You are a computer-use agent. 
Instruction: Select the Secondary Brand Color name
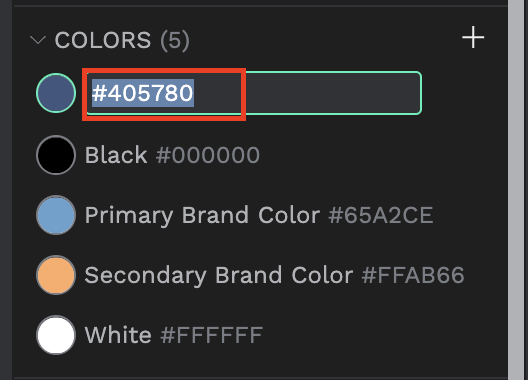tap(219, 276)
